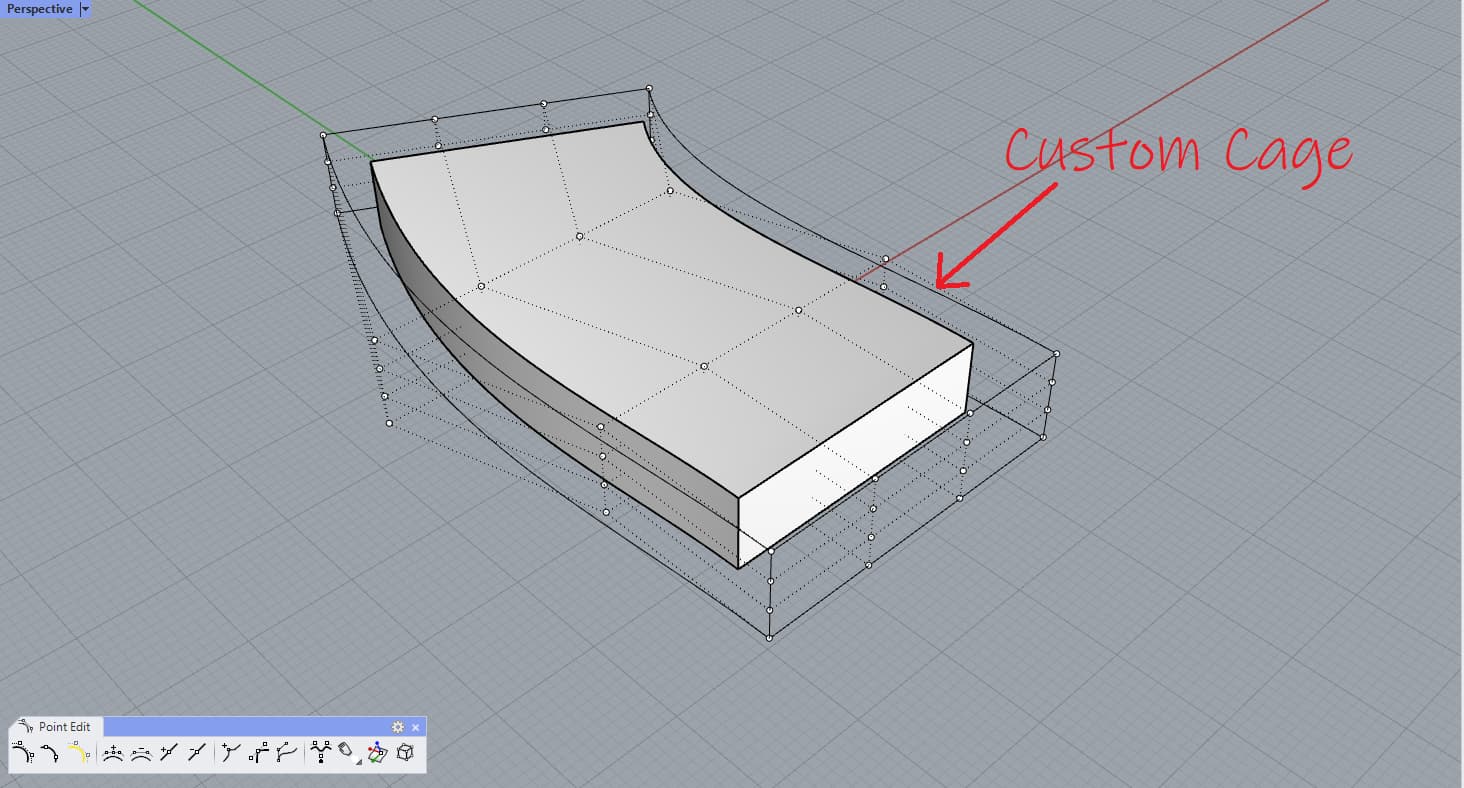This screenshot has width=1464, height=788.
Task: Close the Point Edit toolbar
Action: coord(415,727)
